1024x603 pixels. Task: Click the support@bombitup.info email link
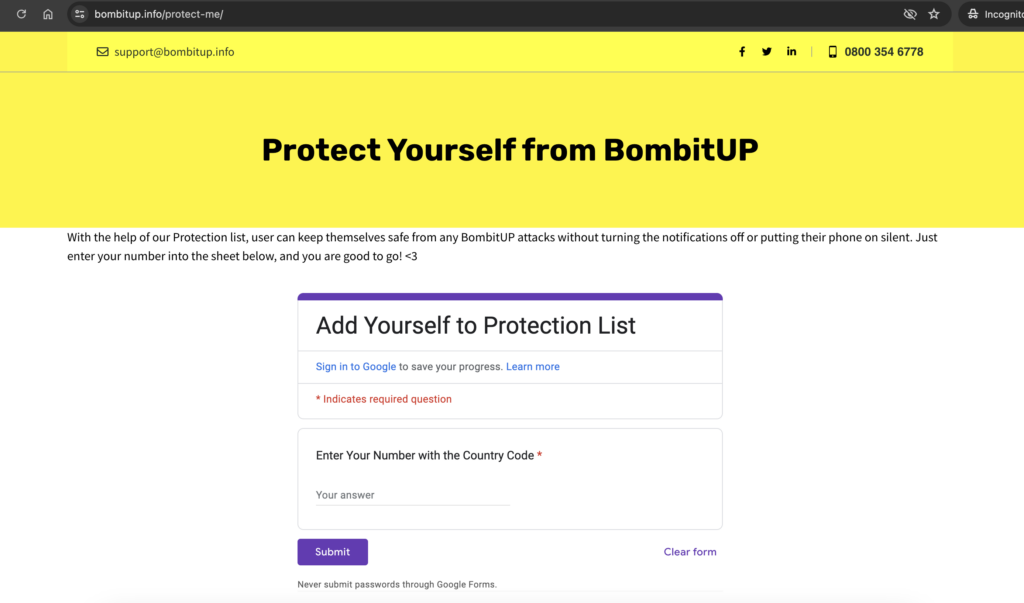[x=174, y=52]
